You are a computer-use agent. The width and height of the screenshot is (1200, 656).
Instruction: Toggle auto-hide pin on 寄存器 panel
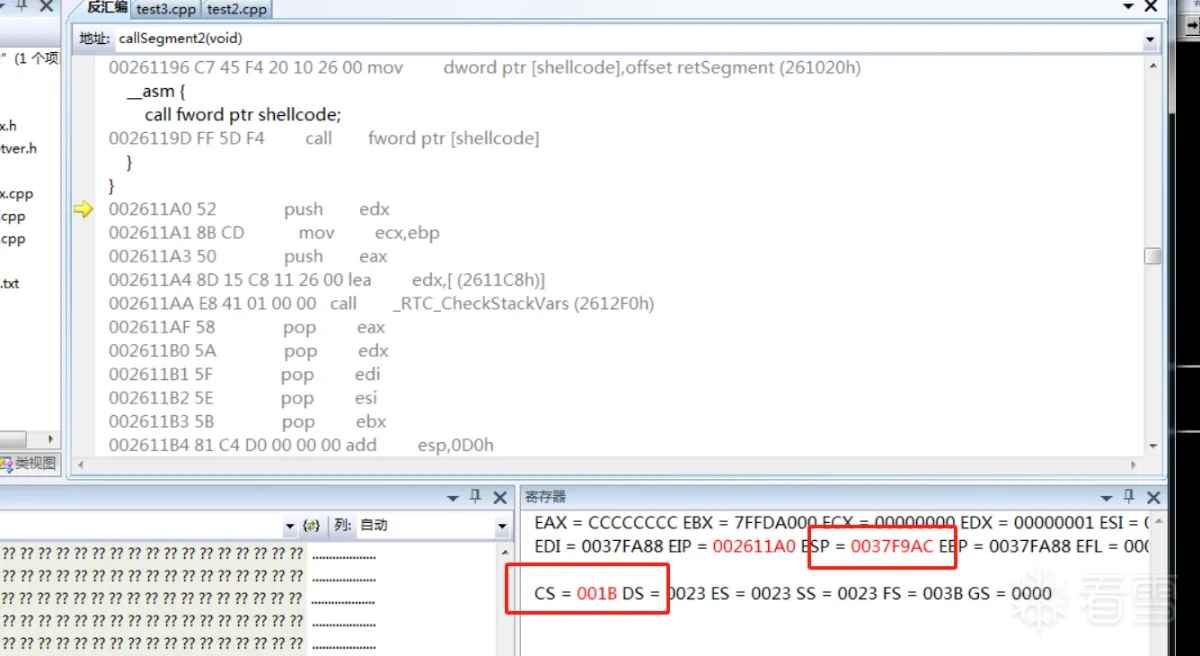point(1129,497)
